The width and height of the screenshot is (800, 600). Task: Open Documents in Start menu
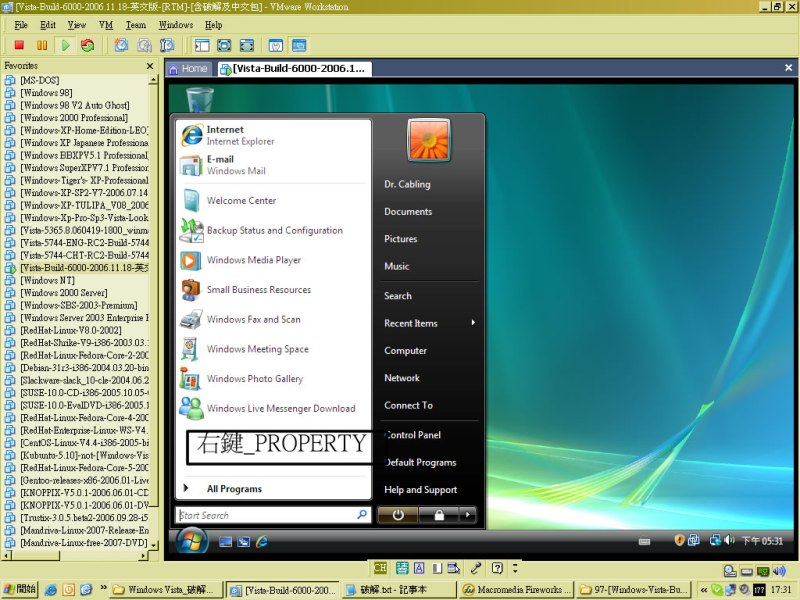click(x=408, y=211)
